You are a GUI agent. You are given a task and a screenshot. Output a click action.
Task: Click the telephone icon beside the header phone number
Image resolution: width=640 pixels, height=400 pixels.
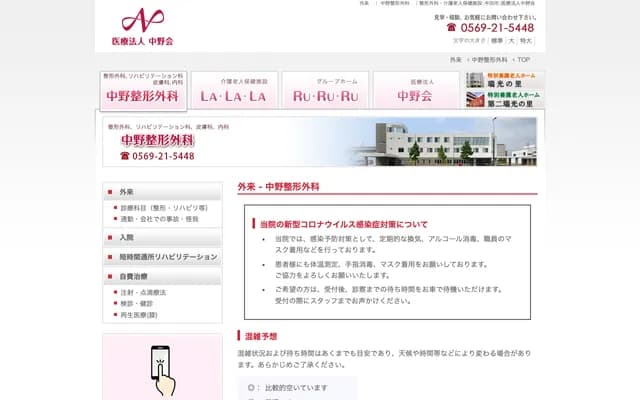click(x=451, y=27)
